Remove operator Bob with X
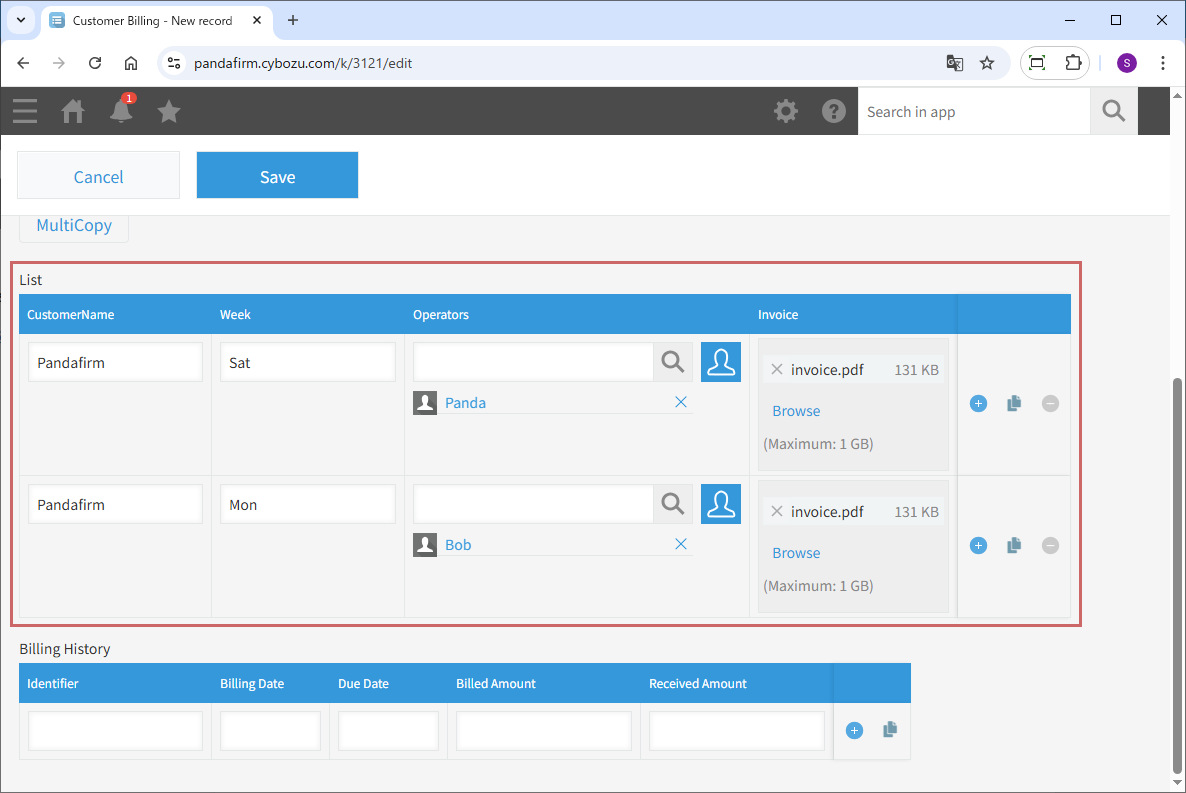Viewport: 1186px width, 793px height. tap(681, 544)
